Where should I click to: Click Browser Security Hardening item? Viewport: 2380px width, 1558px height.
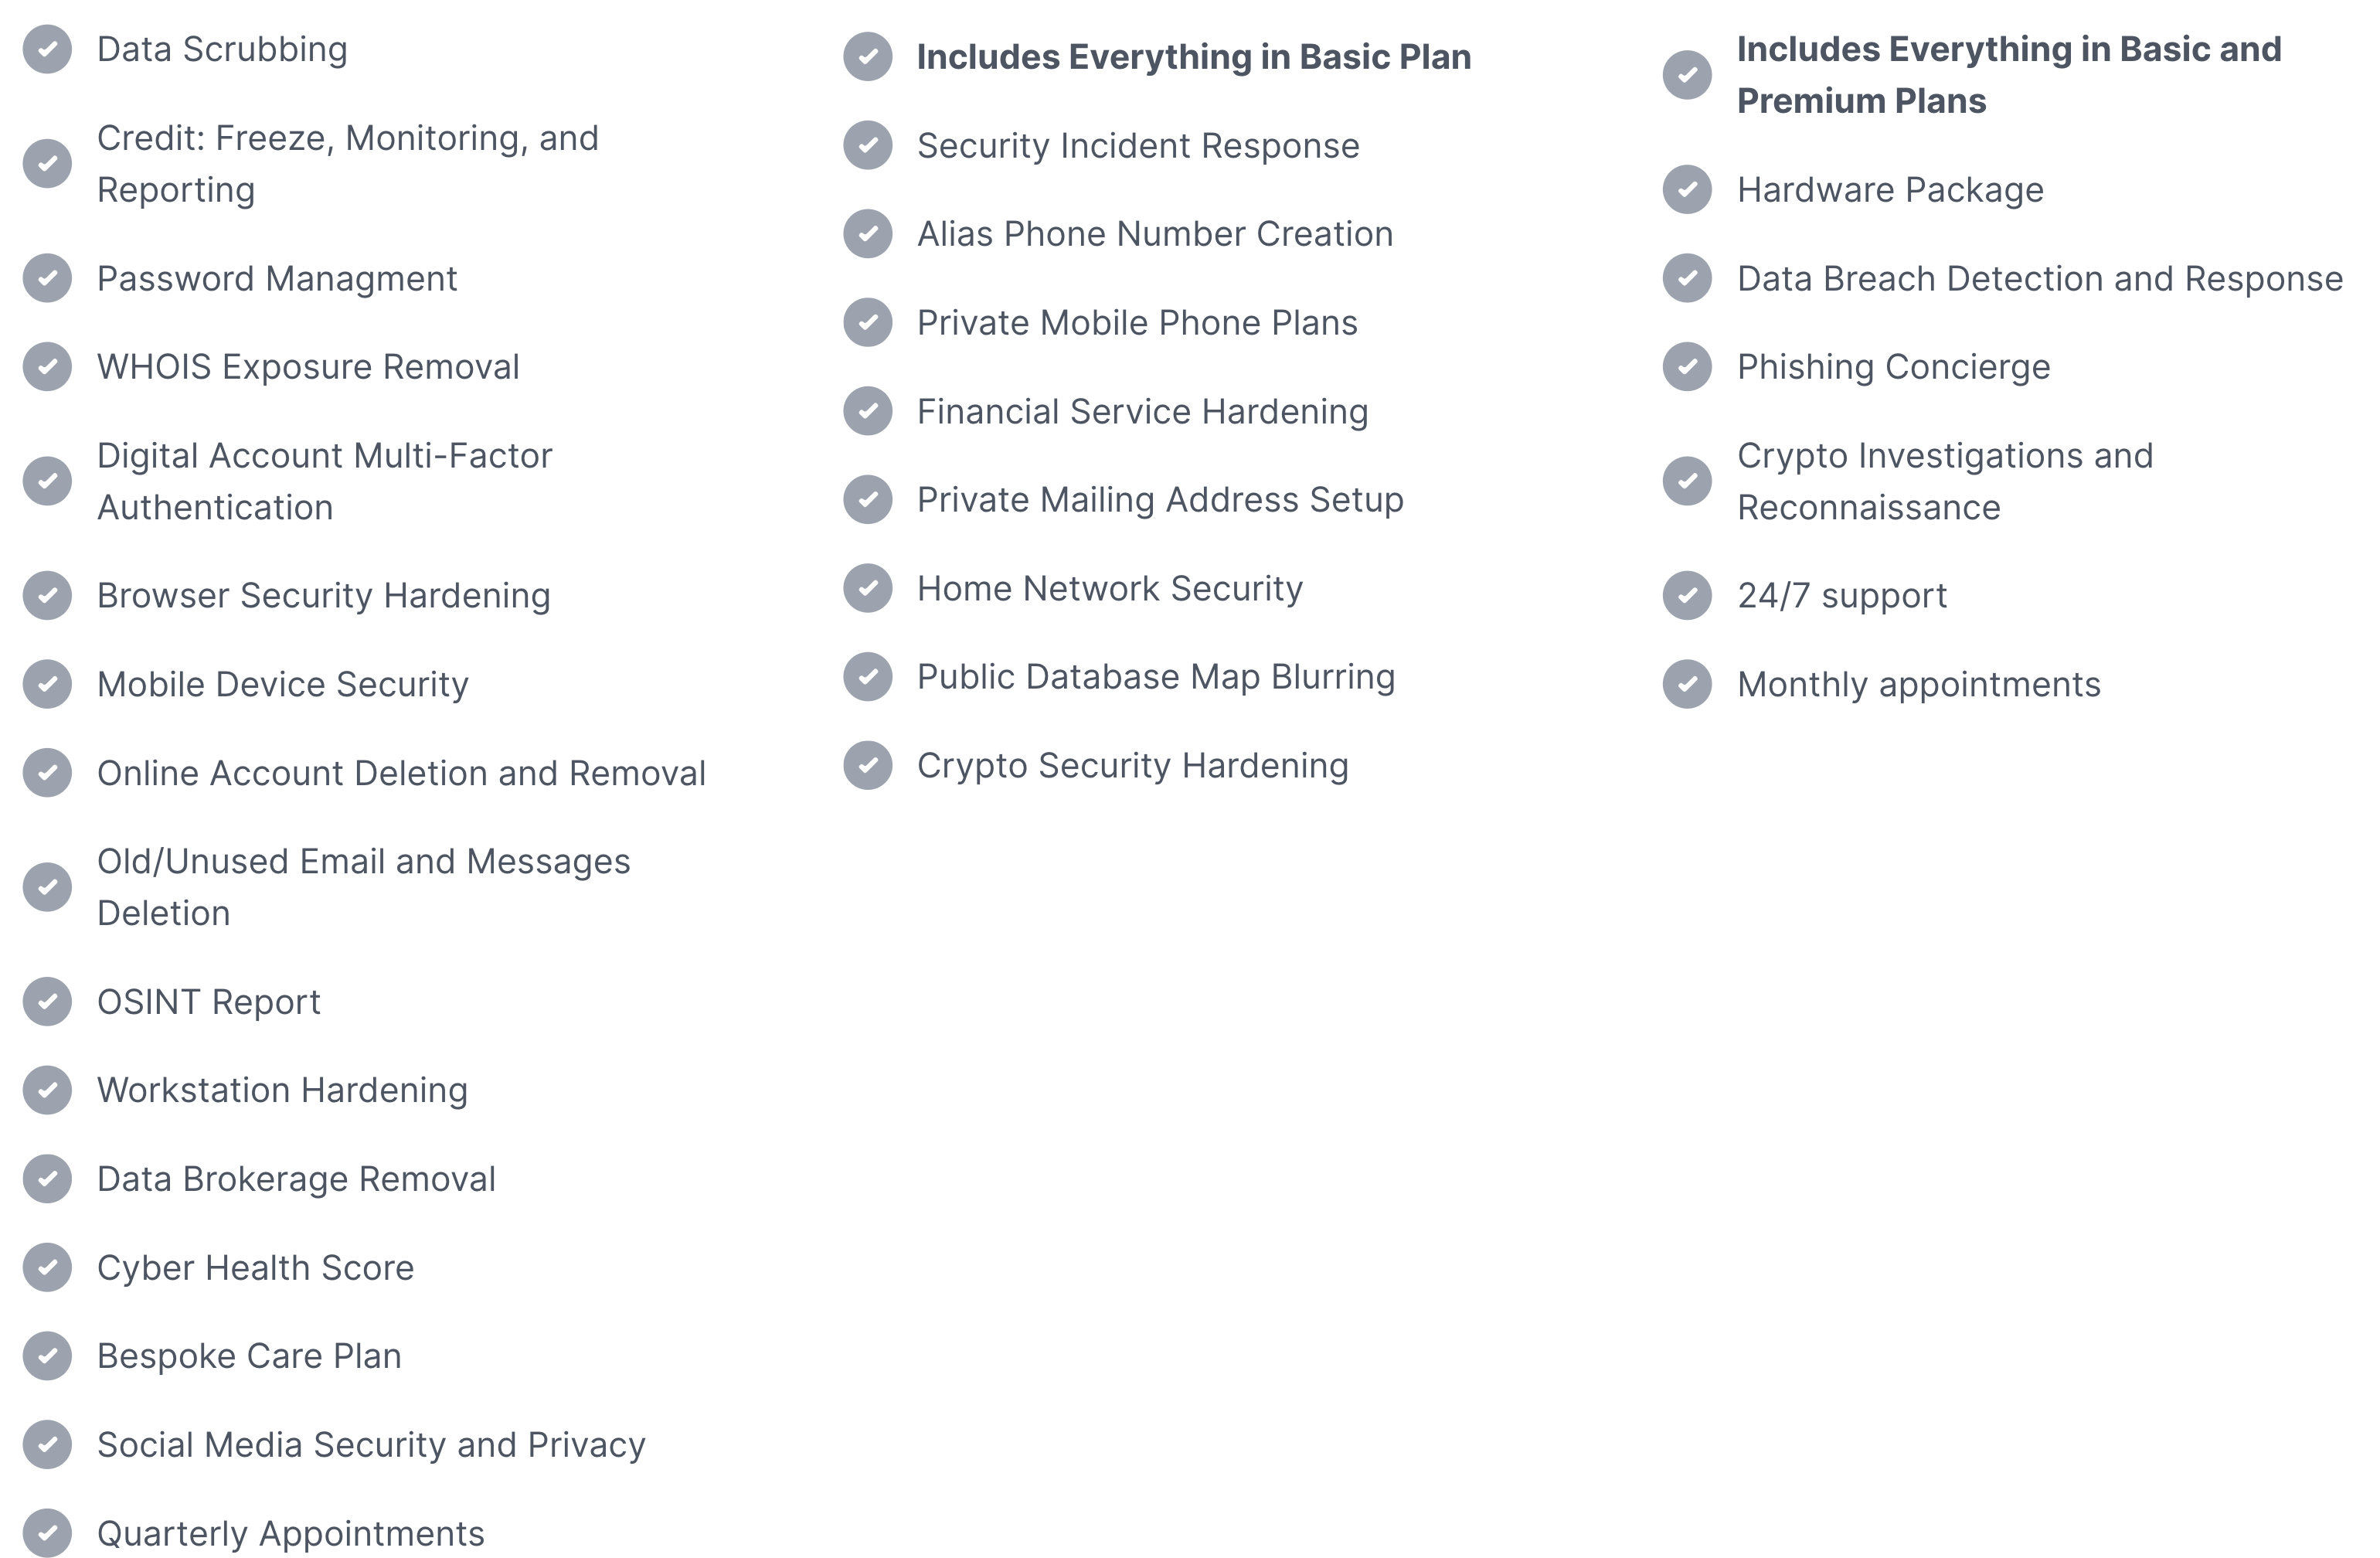point(324,596)
